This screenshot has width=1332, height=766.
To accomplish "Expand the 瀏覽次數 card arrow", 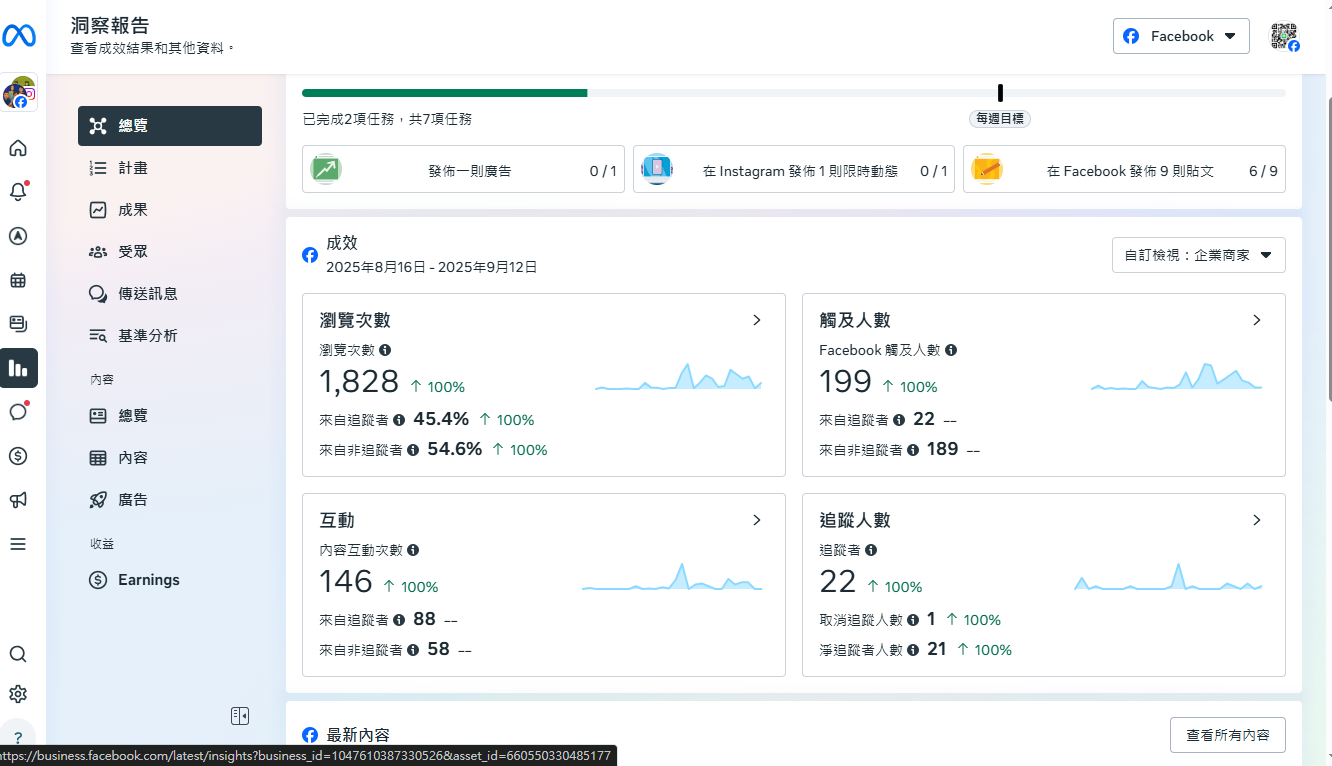I will click(x=757, y=320).
